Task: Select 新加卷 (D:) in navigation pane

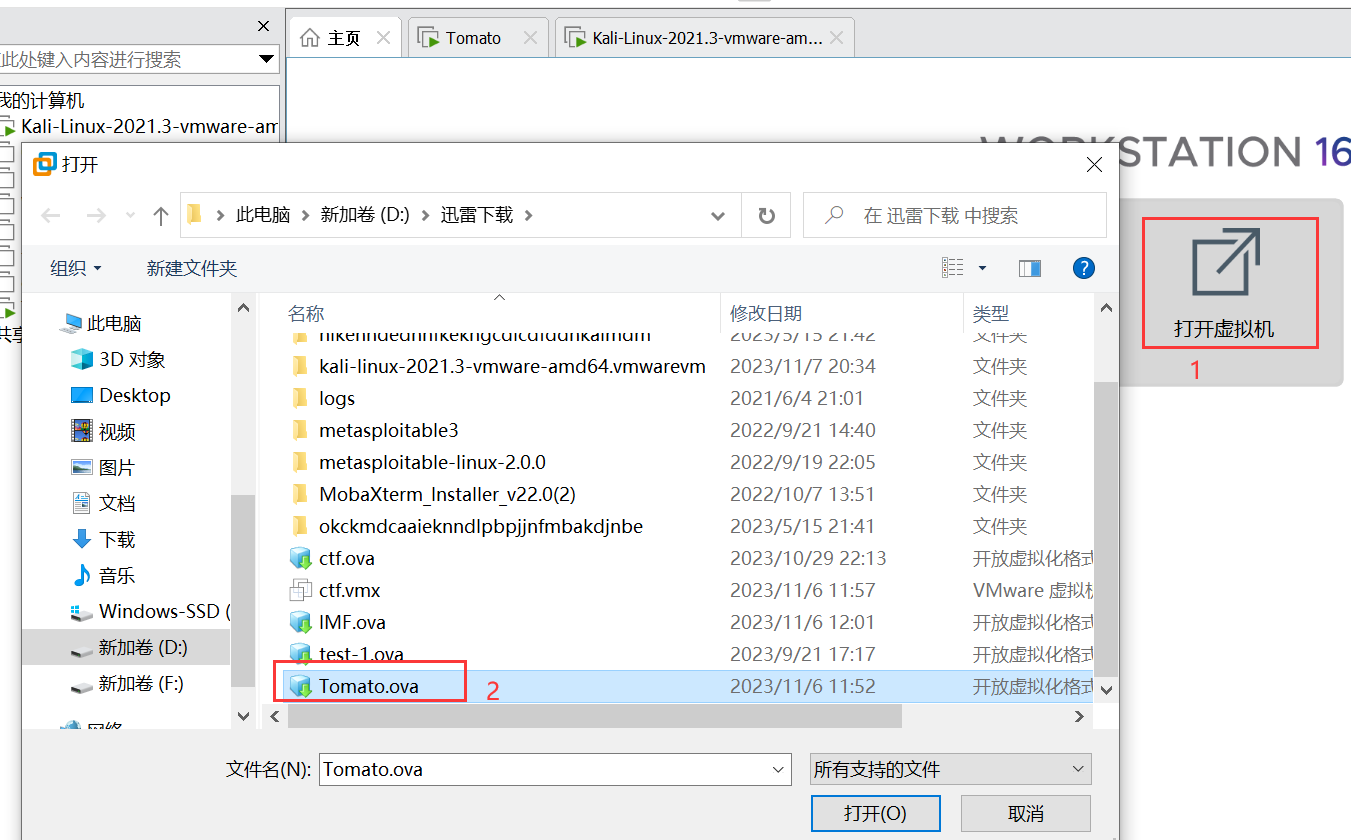Action: pos(128,647)
